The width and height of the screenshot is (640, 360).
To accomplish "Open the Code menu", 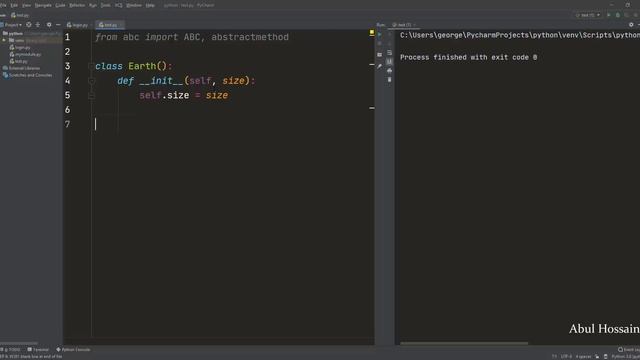I will click(x=60, y=5).
